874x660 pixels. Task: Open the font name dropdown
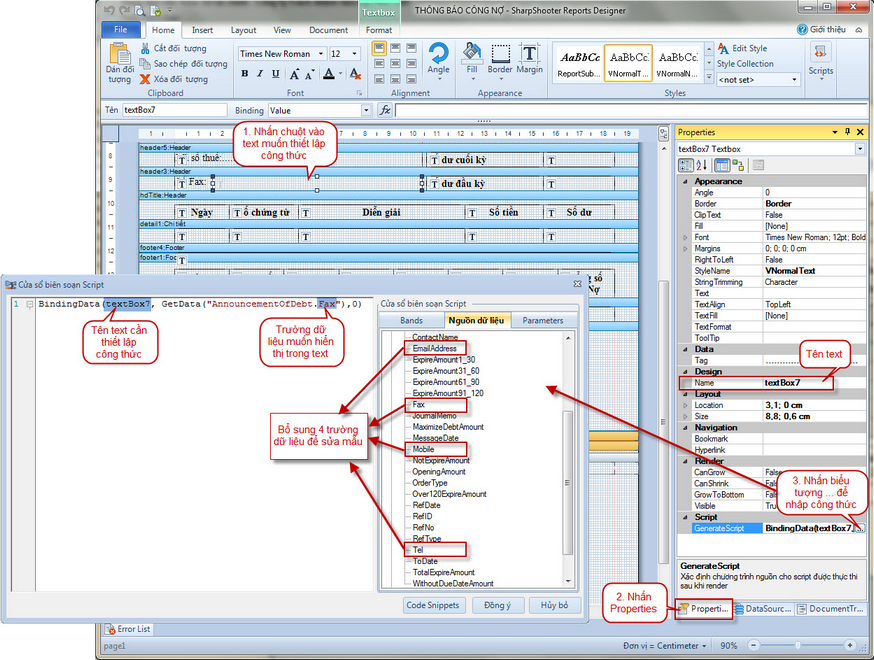click(321, 54)
